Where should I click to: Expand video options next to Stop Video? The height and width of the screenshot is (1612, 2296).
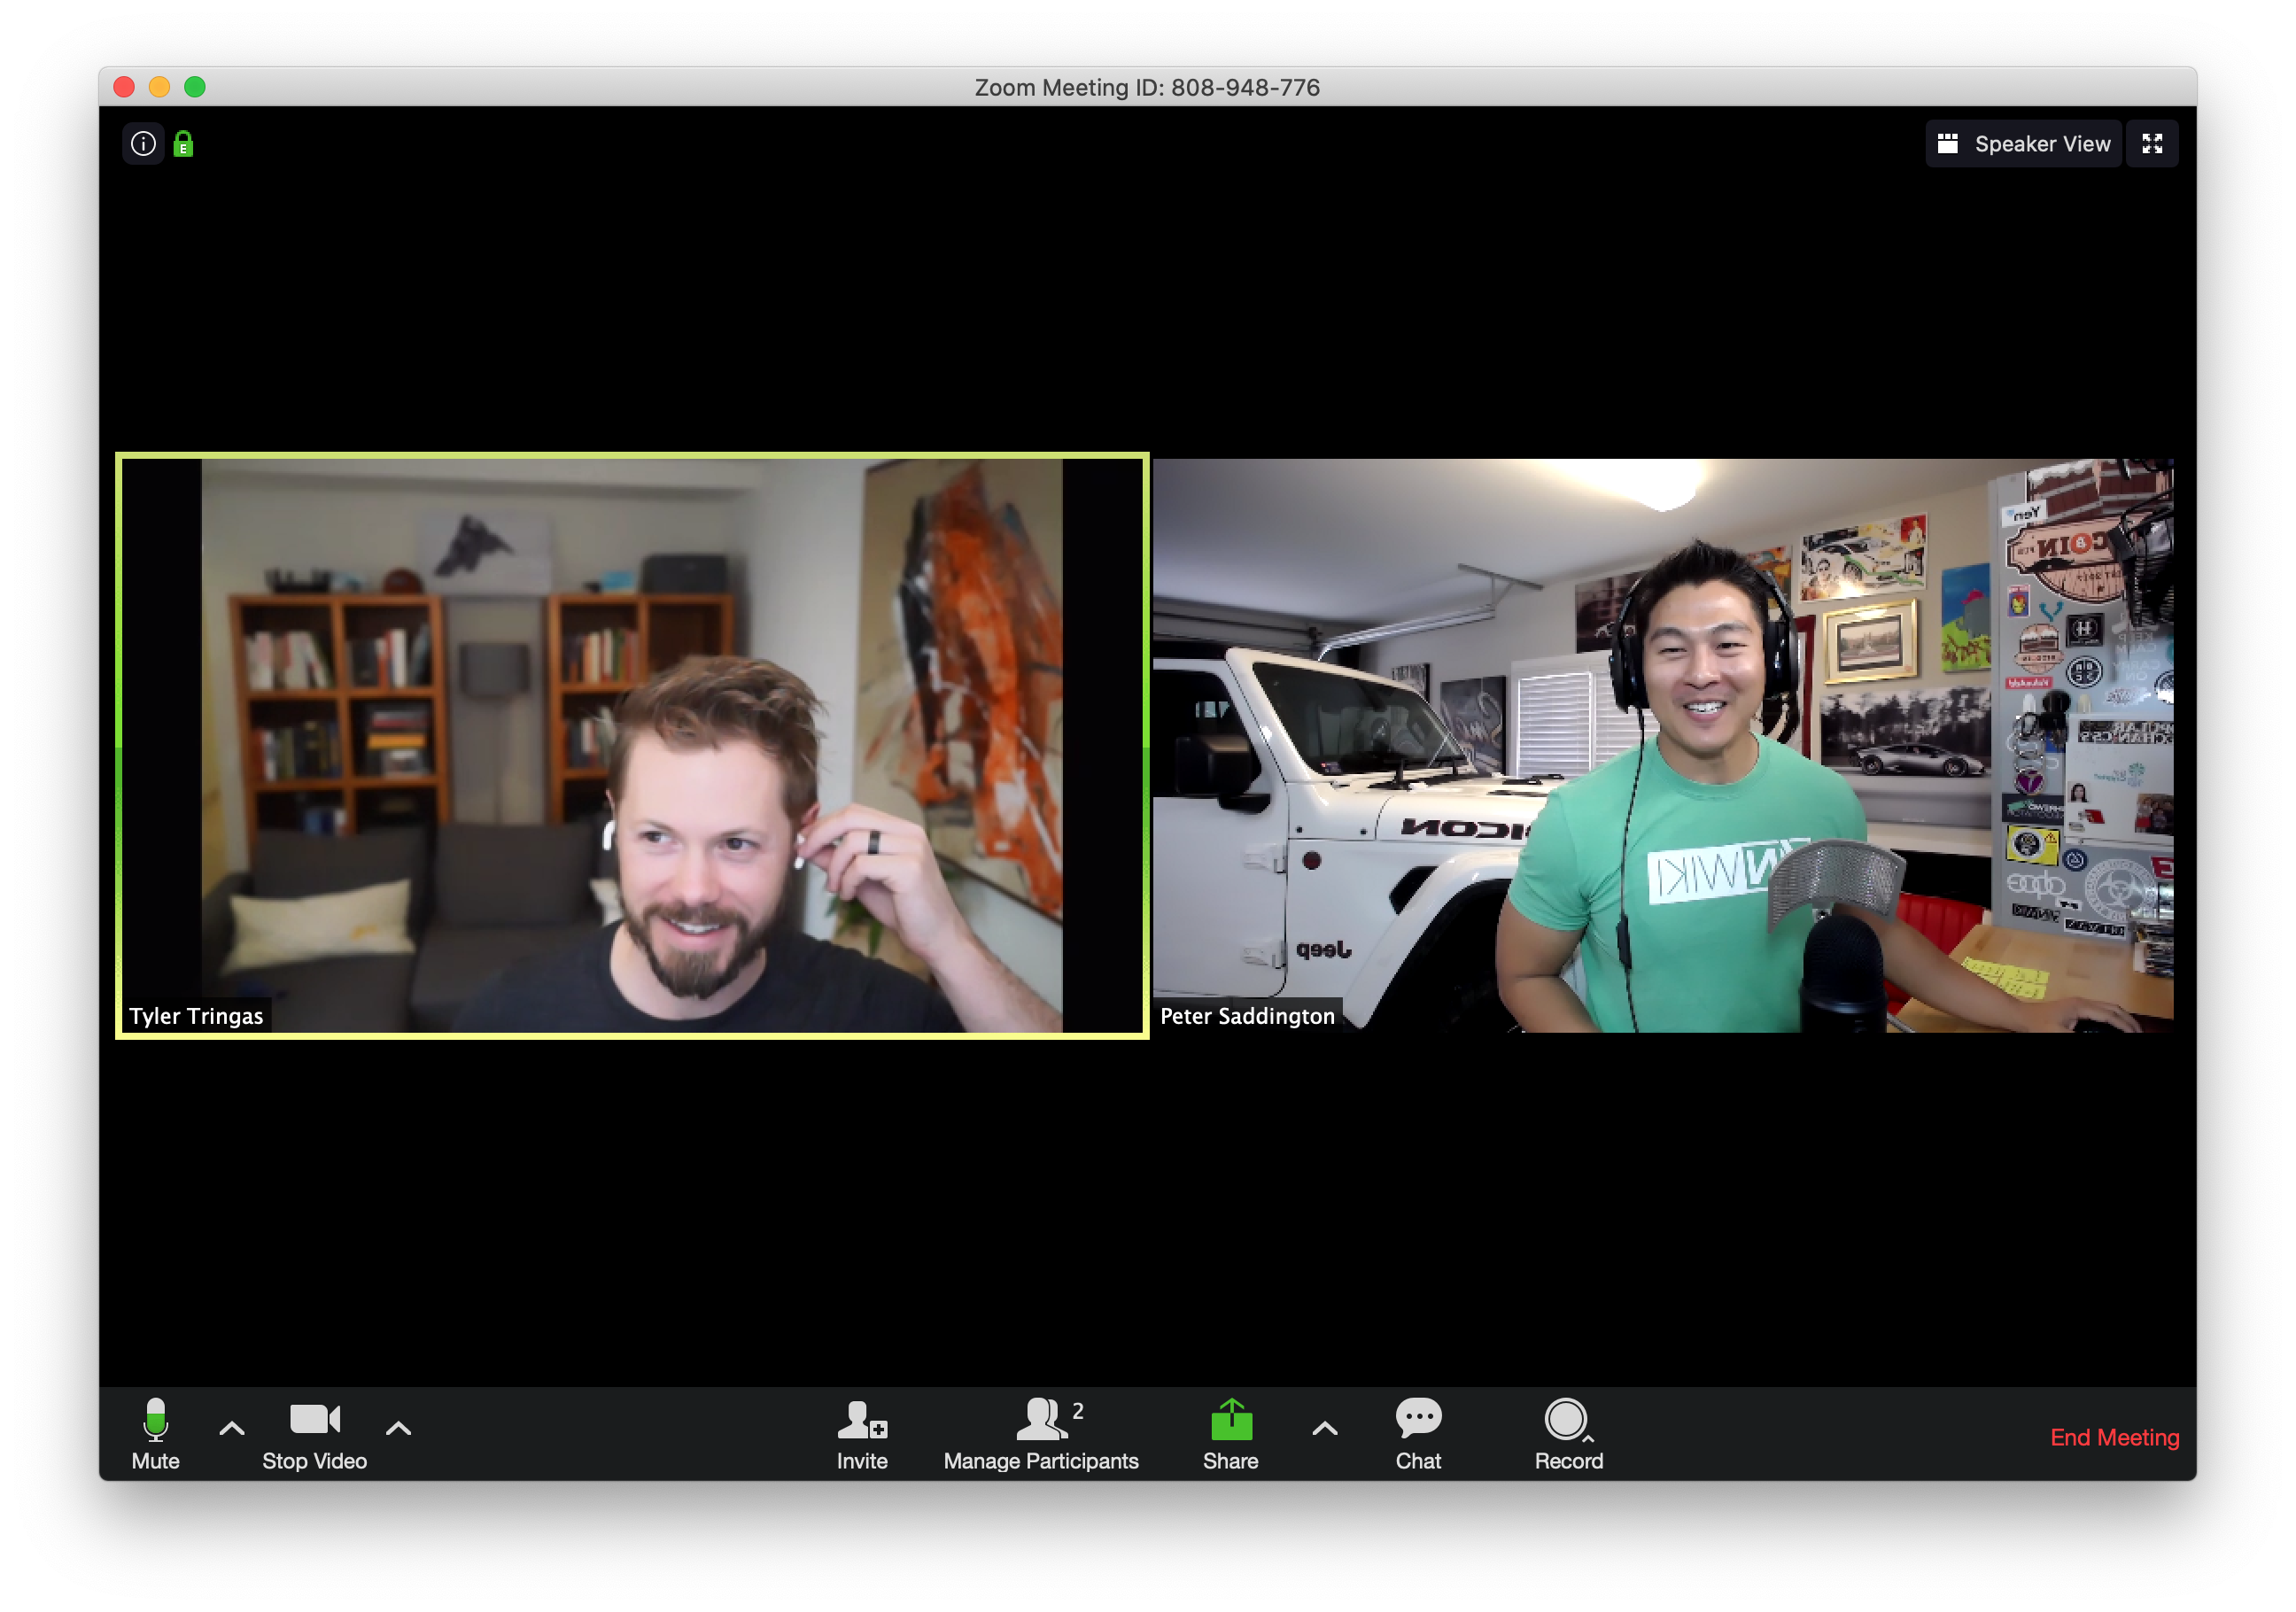coord(398,1428)
